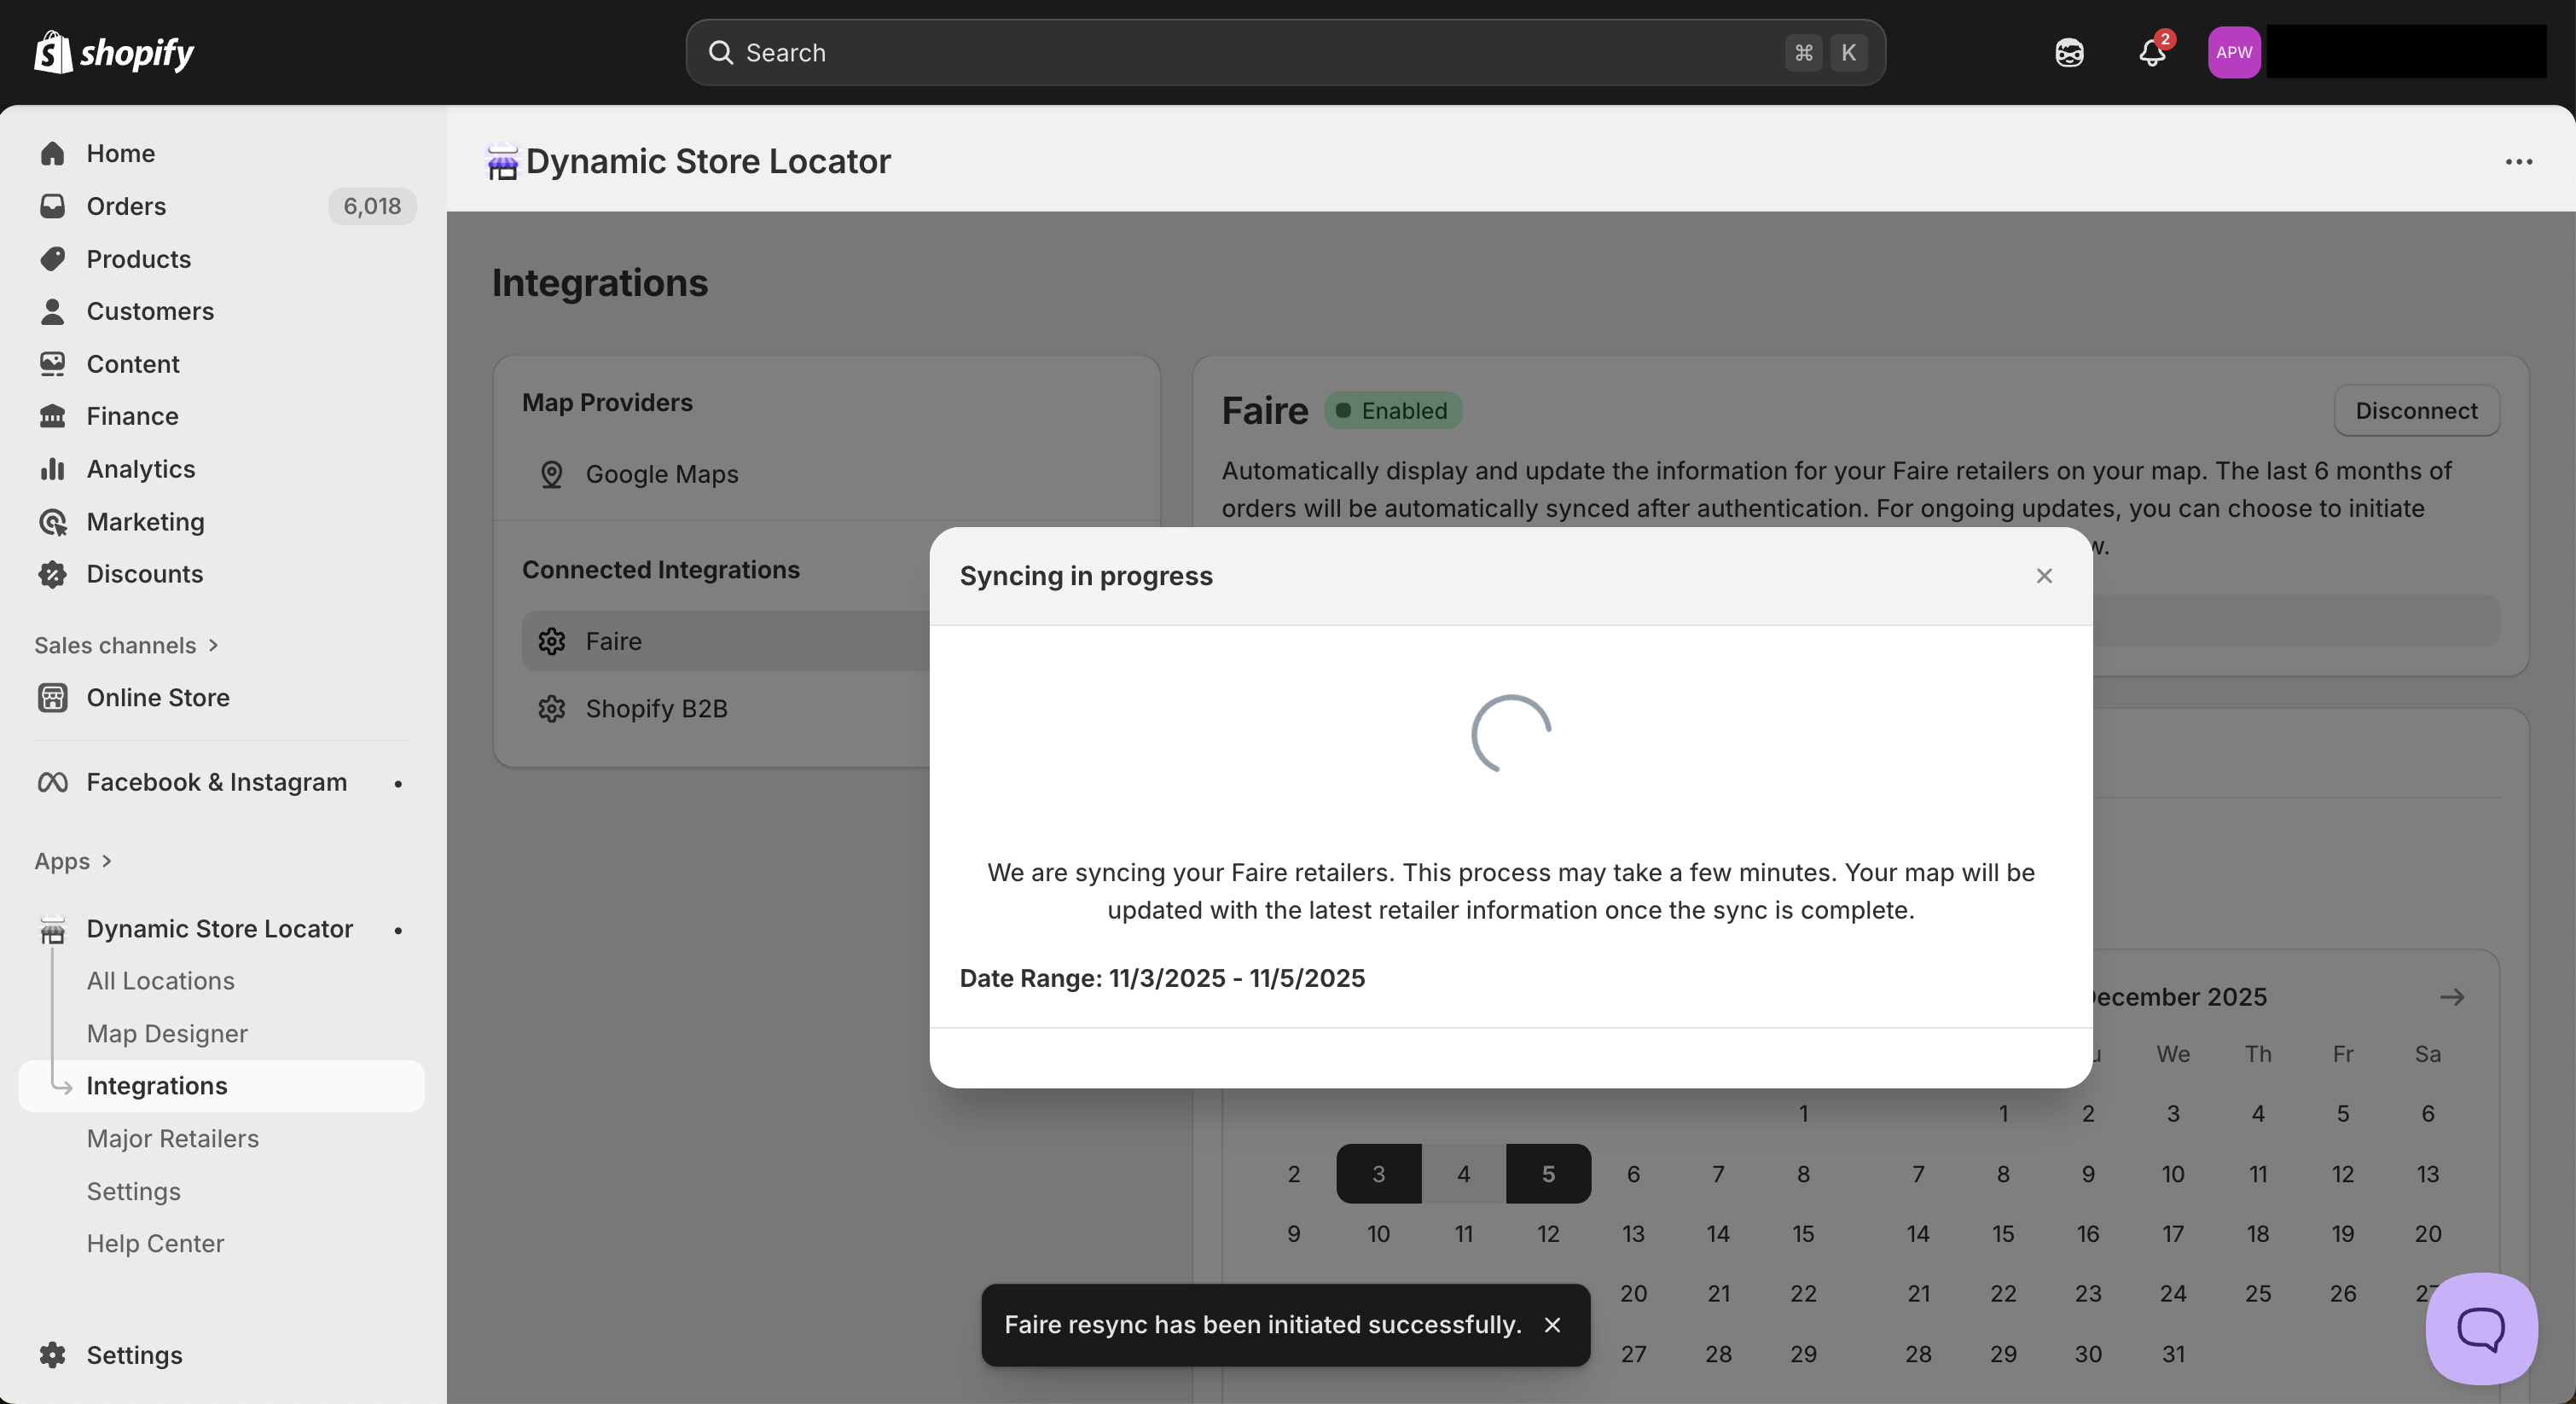Click the Sidekick assistant icon in top bar
The height and width of the screenshot is (1404, 2576).
point(2069,52)
